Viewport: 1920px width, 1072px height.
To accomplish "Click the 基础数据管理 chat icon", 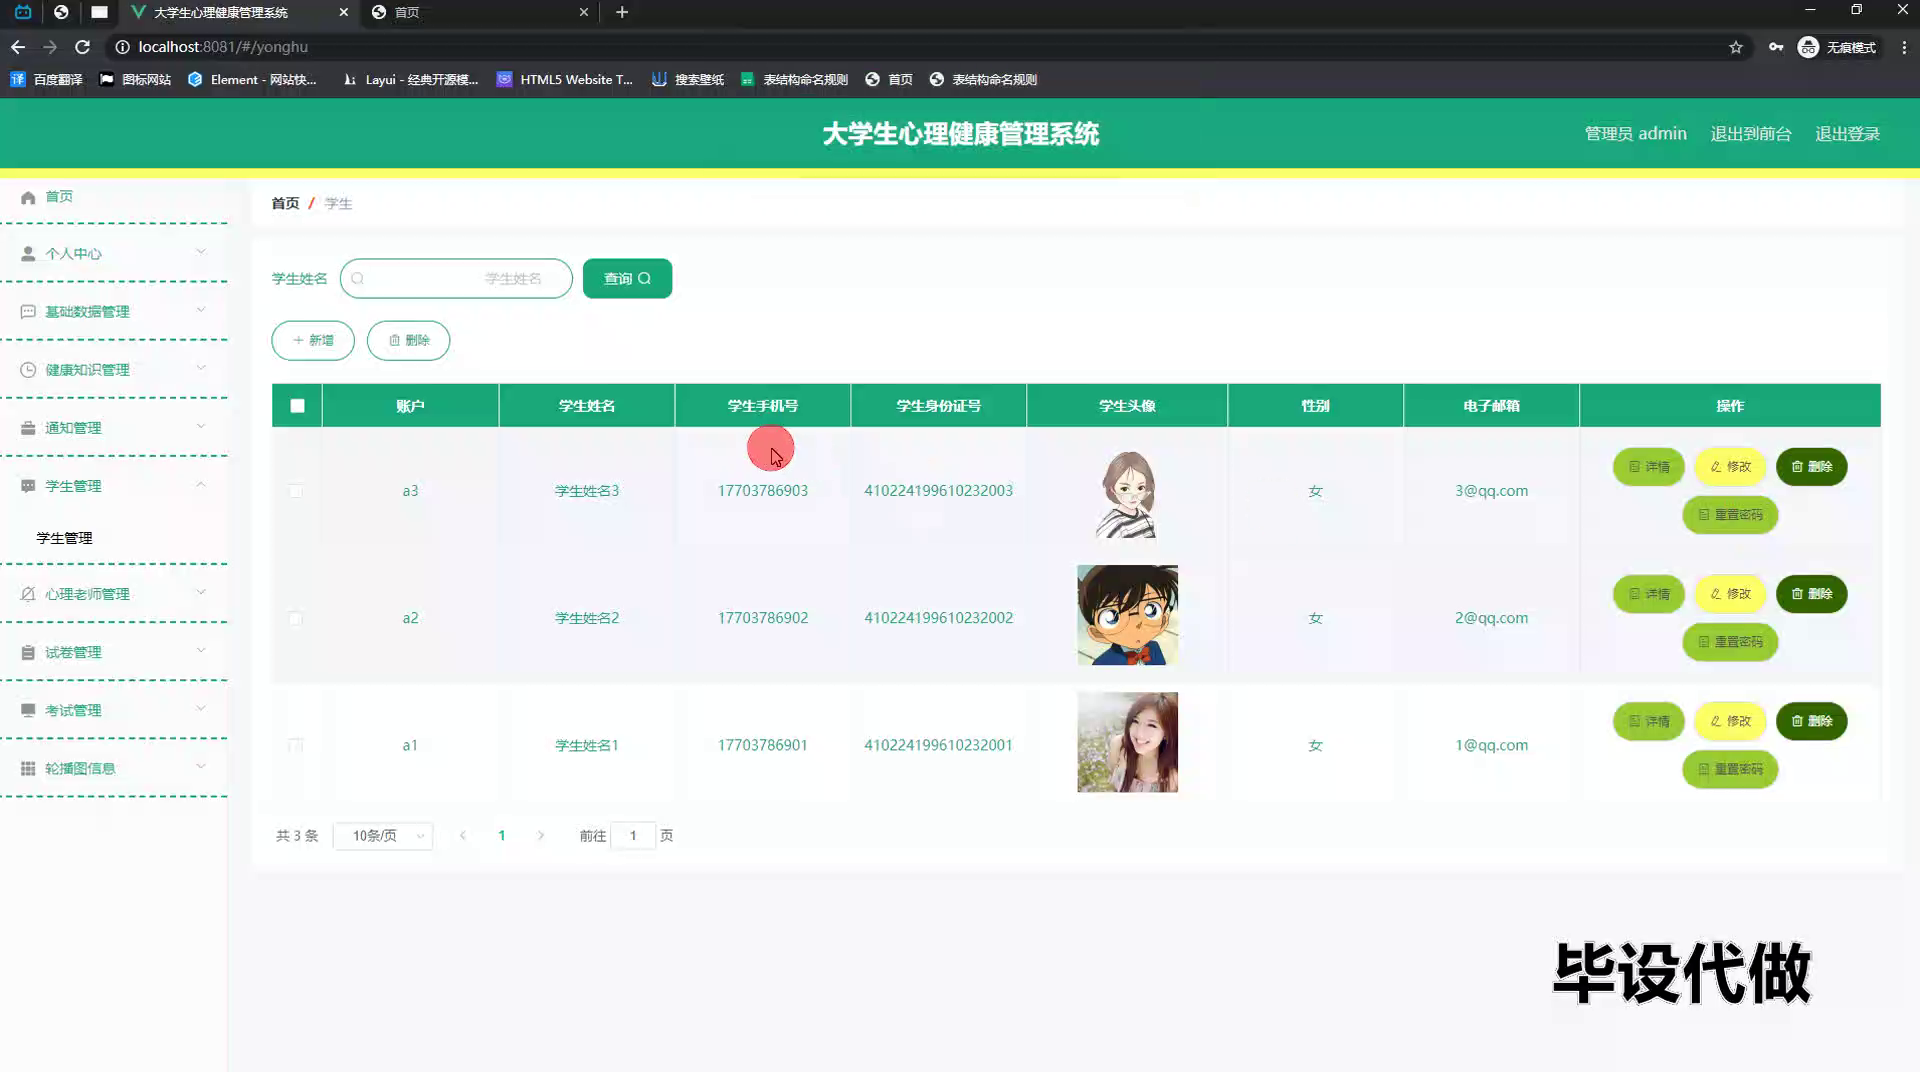I will [28, 312].
